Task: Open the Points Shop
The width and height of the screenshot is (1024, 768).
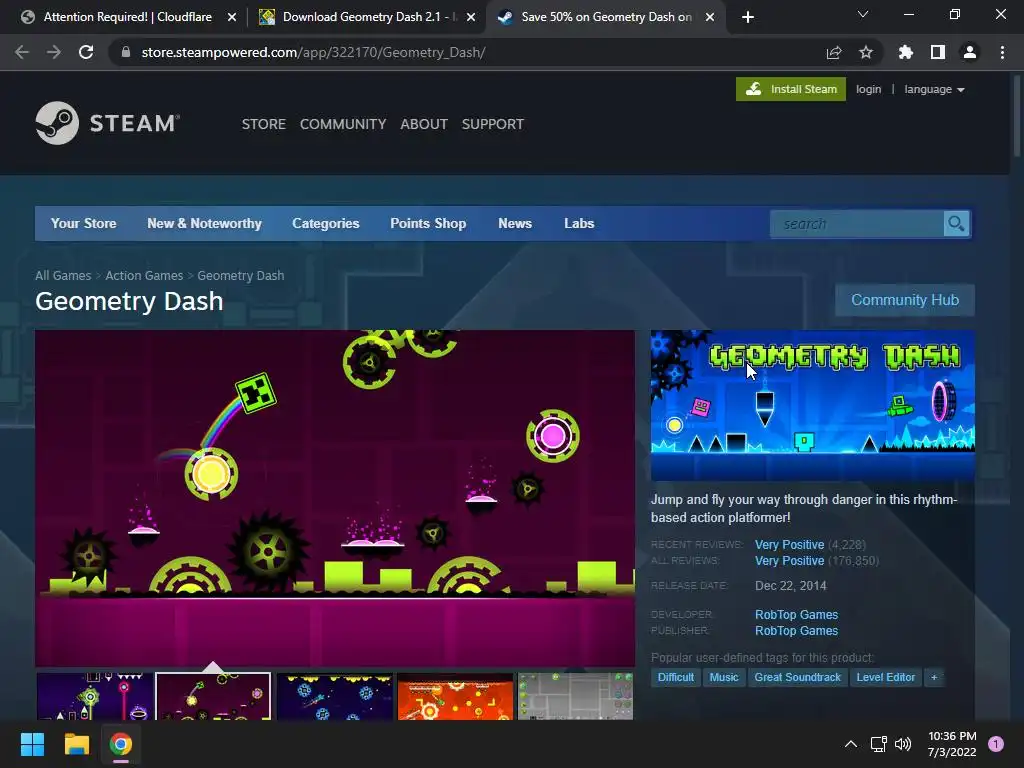Action: (x=428, y=223)
